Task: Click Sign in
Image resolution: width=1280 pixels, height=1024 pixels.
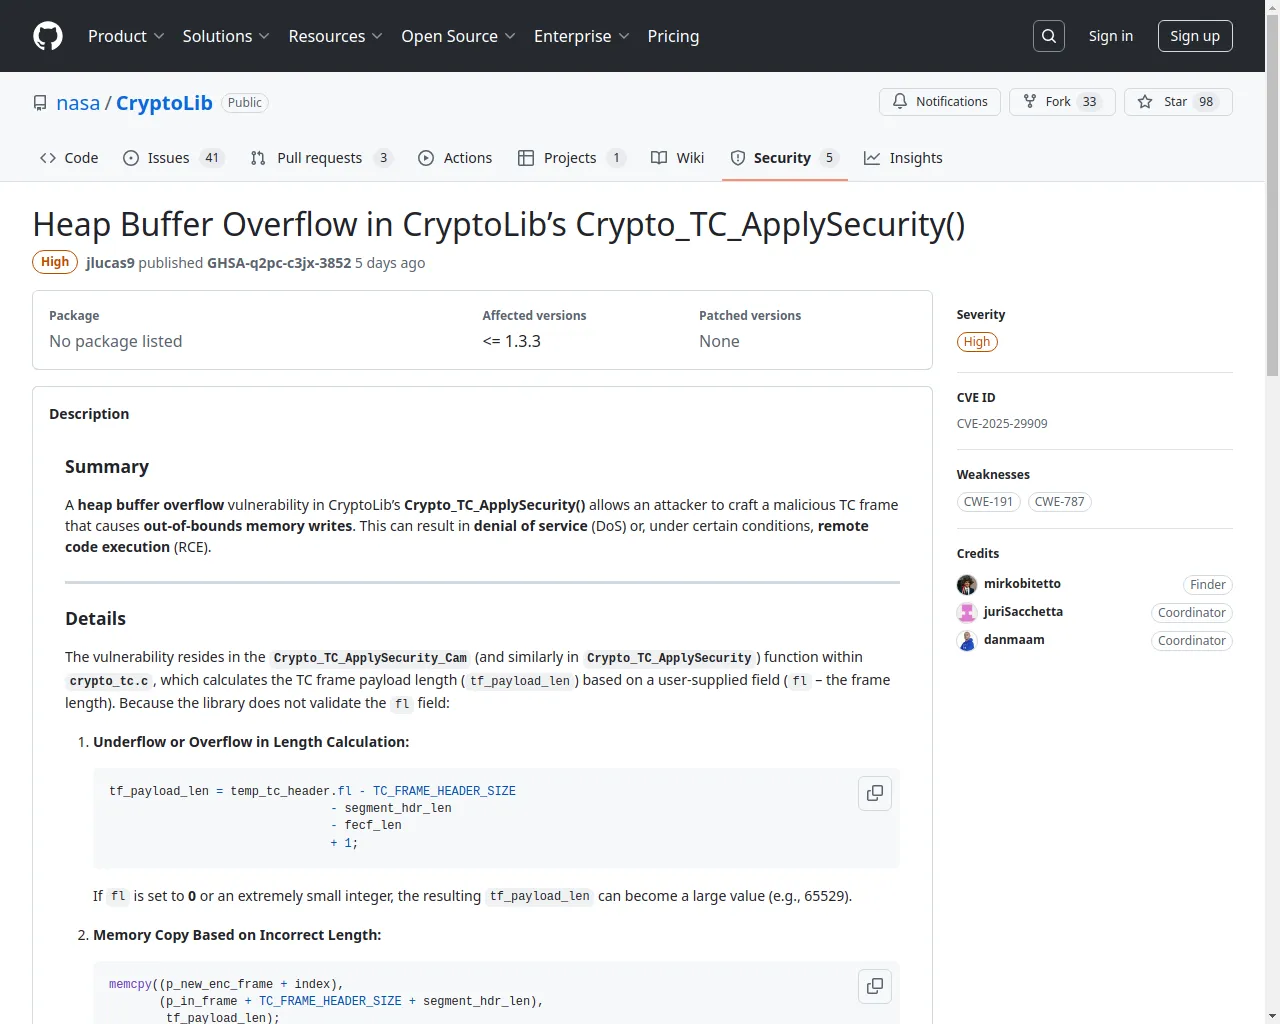Action: 1111,36
